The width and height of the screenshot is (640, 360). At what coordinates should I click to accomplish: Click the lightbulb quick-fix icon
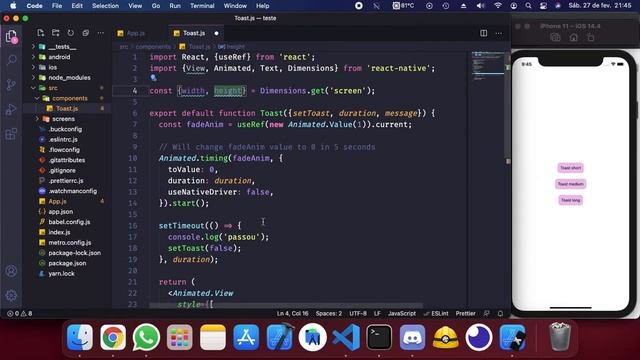[153, 78]
